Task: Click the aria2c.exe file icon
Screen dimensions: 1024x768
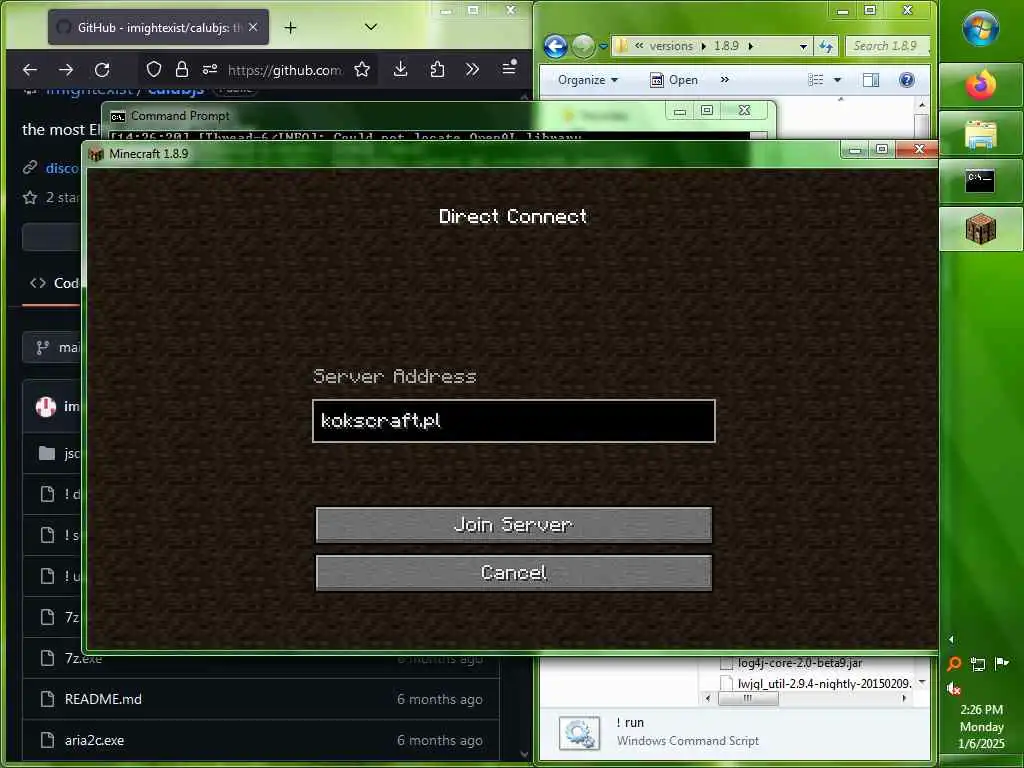Action: click(47, 740)
